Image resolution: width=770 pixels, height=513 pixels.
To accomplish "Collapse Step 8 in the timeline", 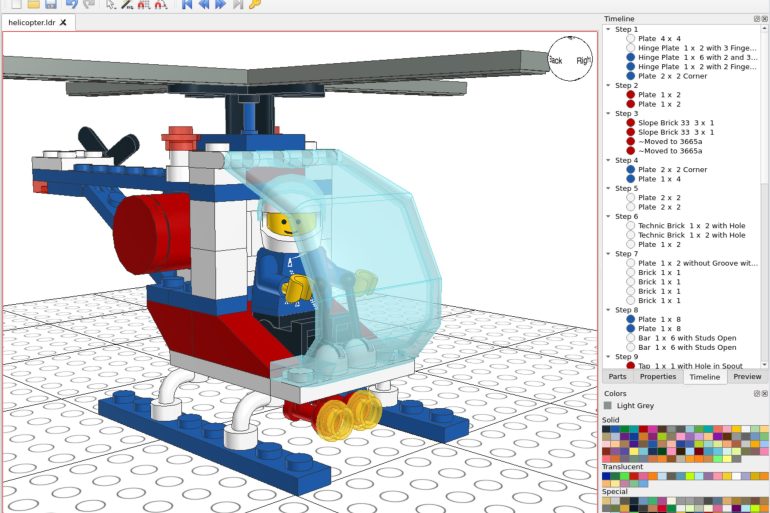I will click(x=608, y=310).
